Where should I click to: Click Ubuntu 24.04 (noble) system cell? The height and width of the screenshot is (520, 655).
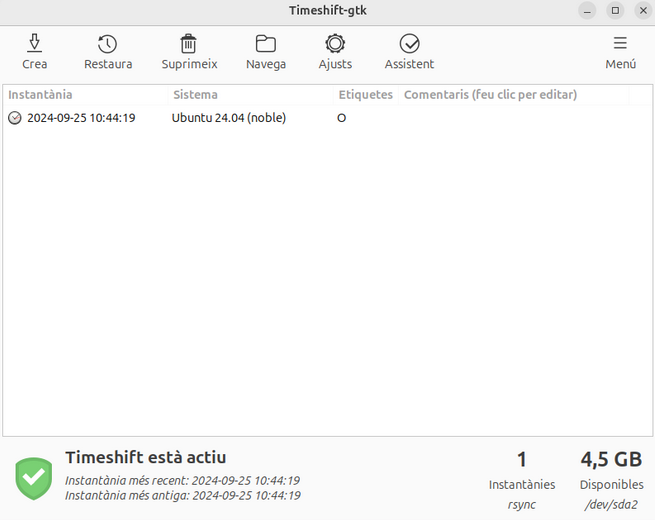(x=229, y=118)
